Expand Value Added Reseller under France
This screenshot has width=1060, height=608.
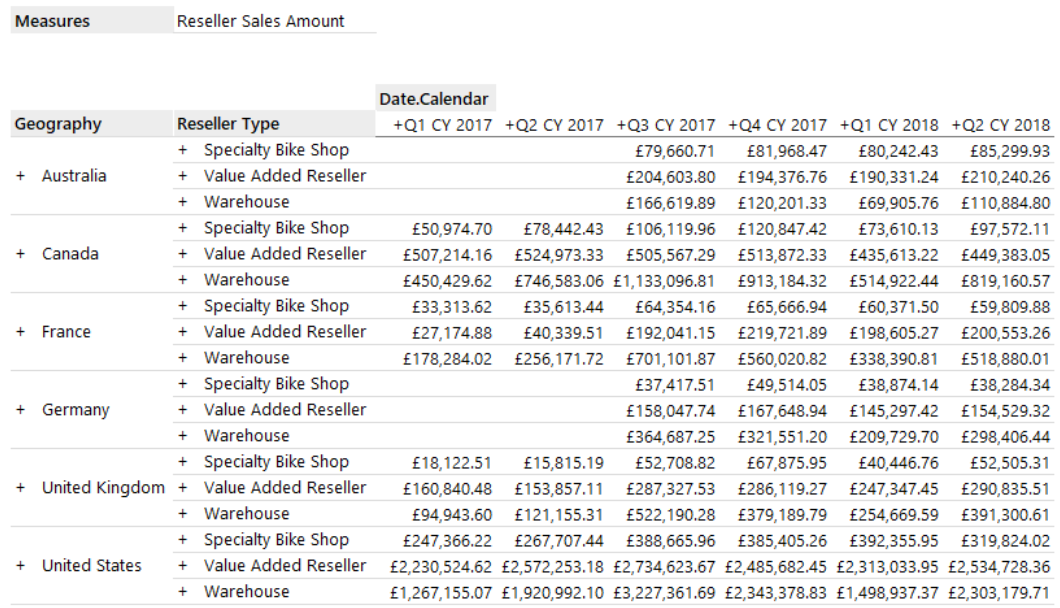183,332
